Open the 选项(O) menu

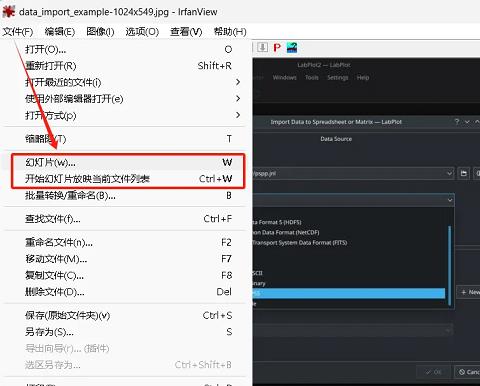tap(142, 32)
